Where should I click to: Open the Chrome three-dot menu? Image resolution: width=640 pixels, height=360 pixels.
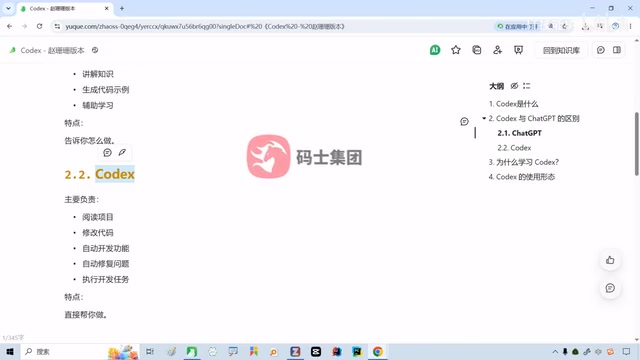(x=631, y=26)
